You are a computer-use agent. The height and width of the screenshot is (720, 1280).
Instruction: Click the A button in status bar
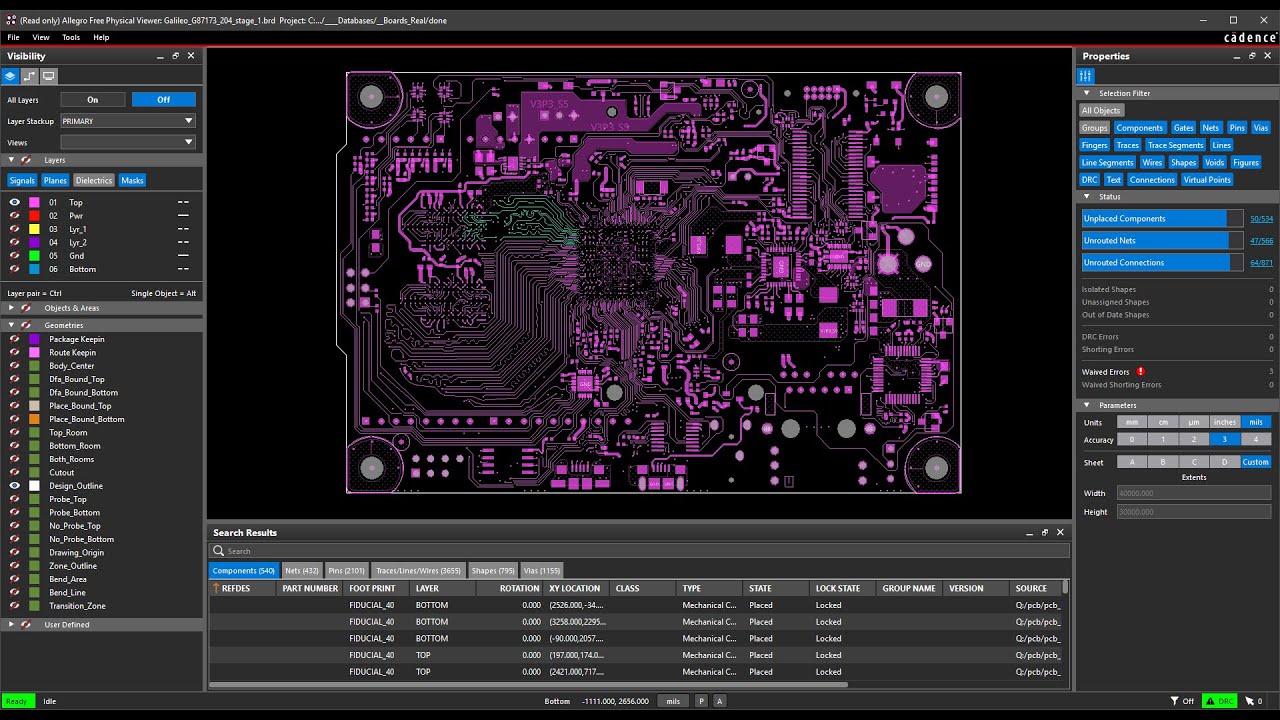click(x=719, y=701)
